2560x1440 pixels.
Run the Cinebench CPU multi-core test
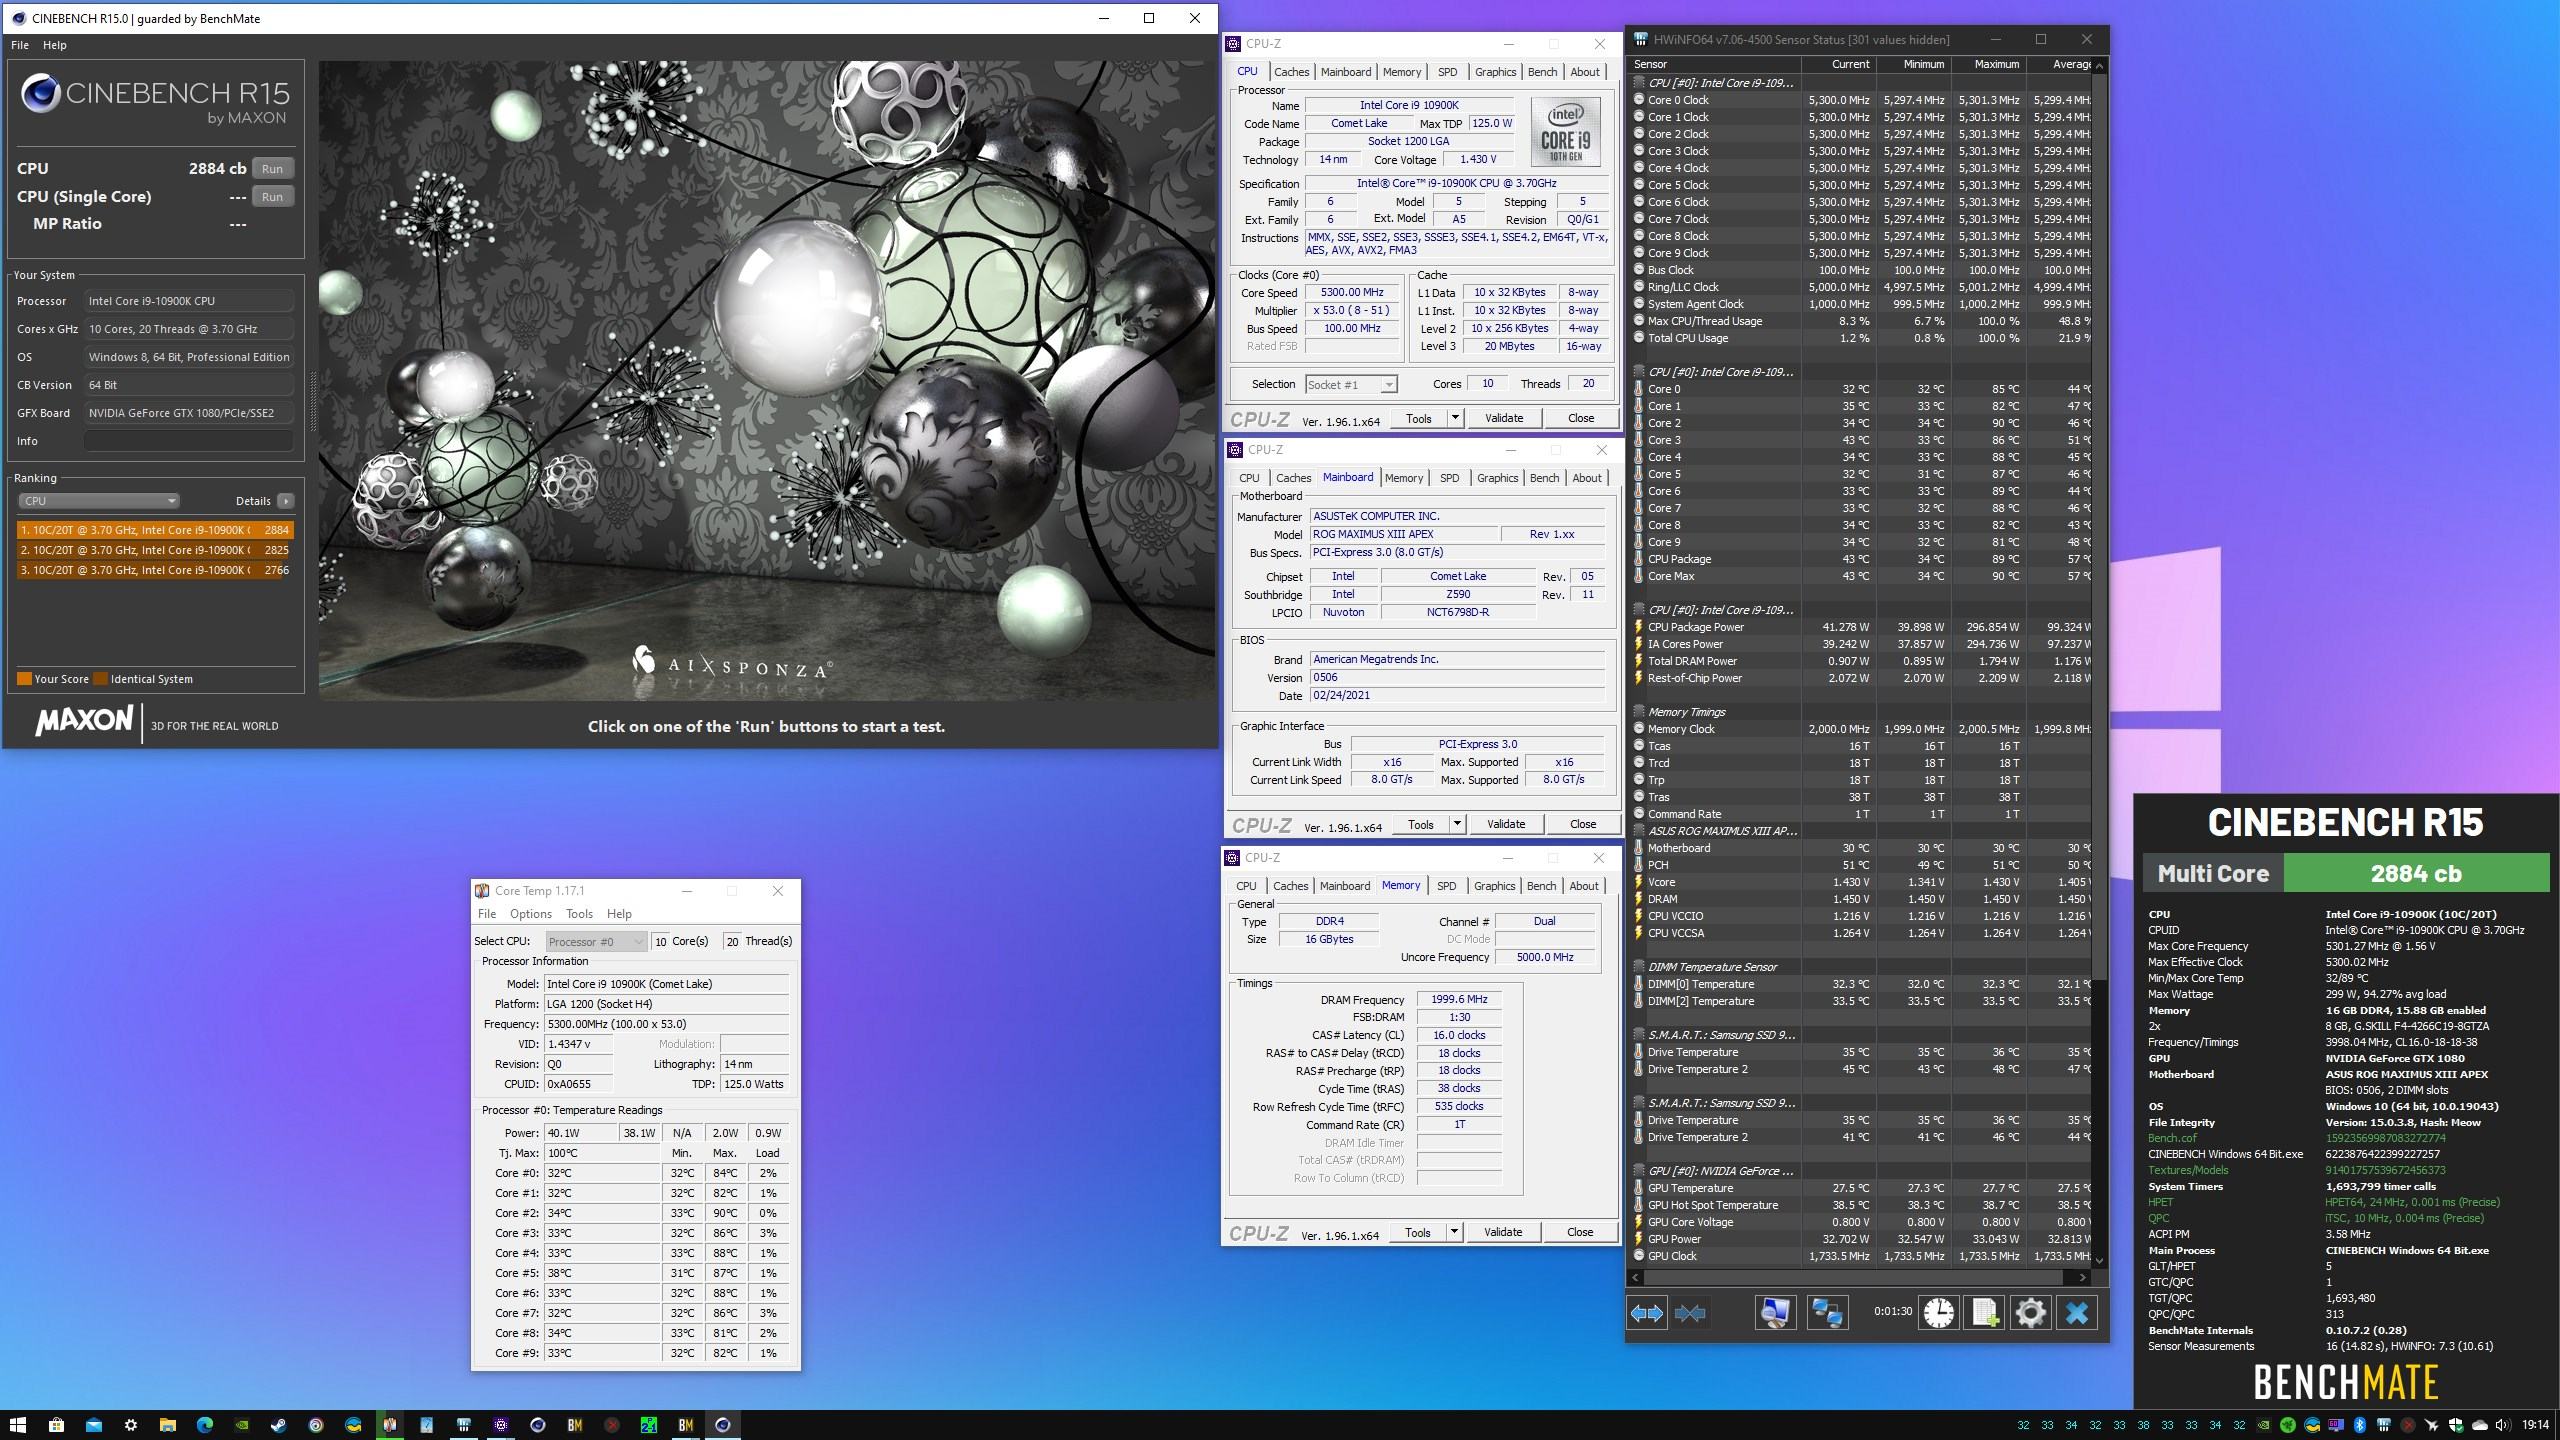pos(272,169)
